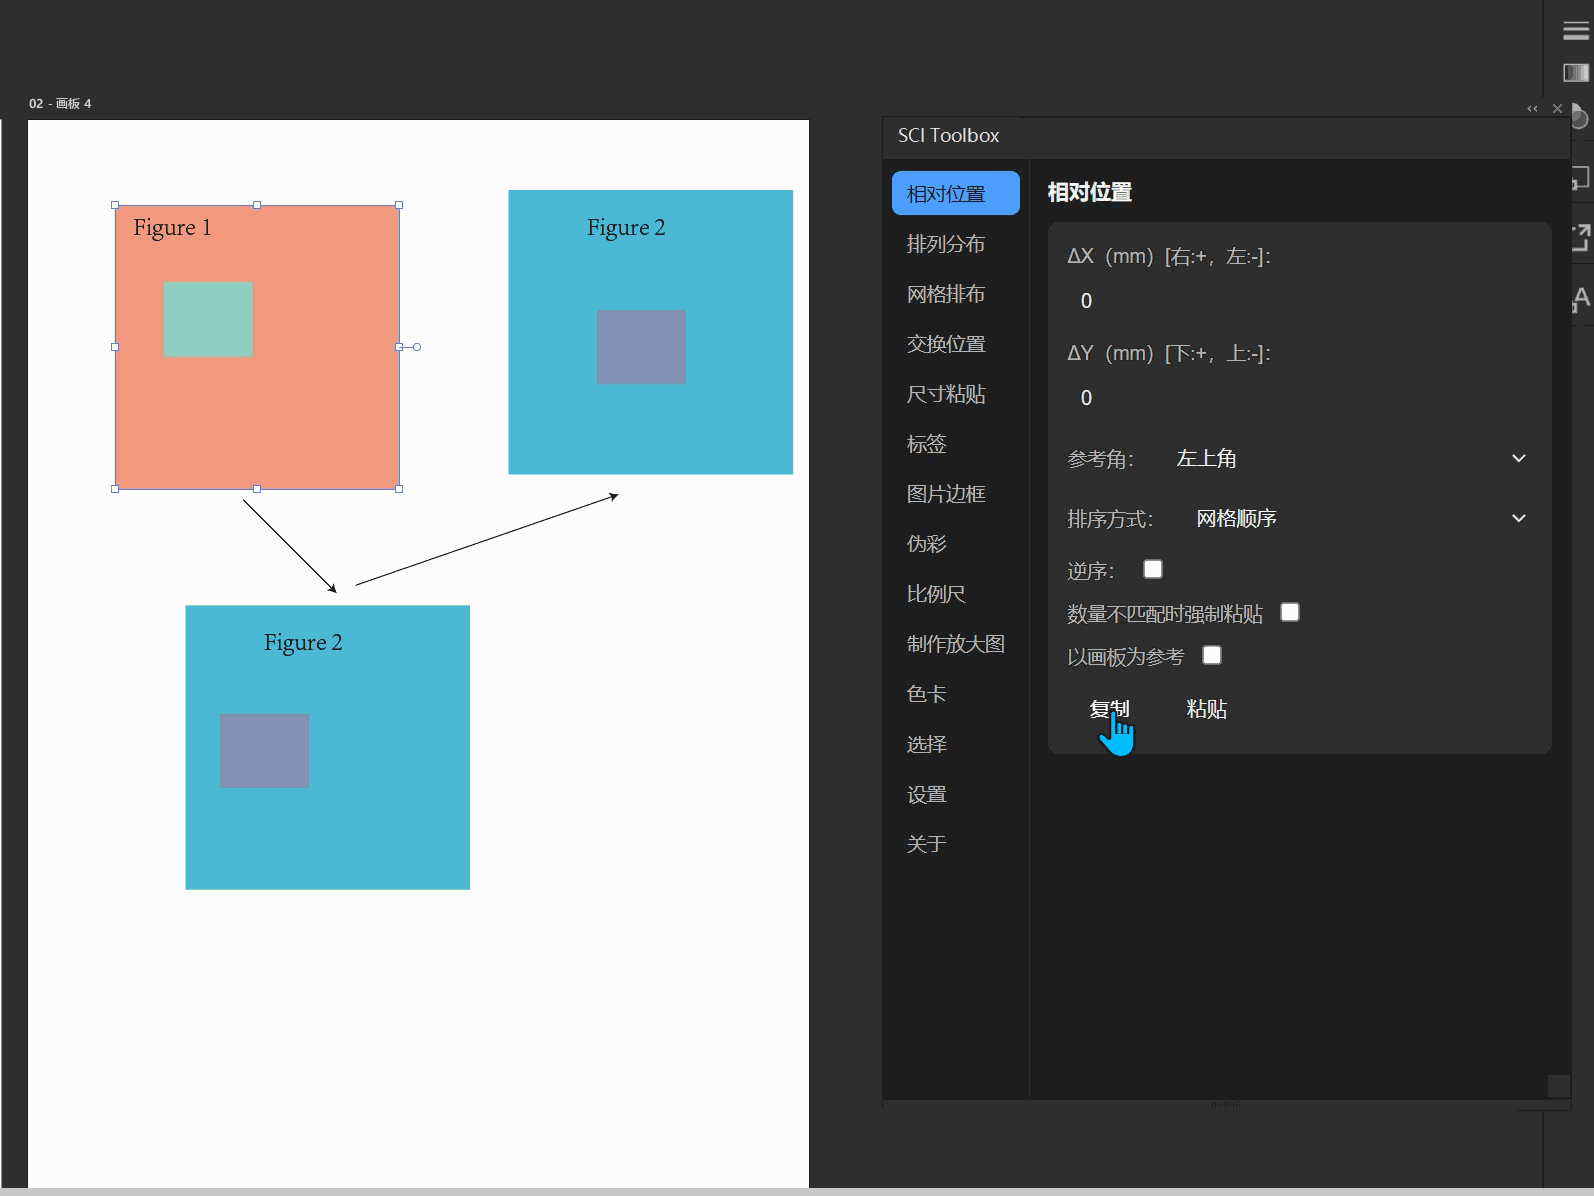Check the 以画板为参考 option
Image resolution: width=1594 pixels, height=1196 pixels.
pyautogui.click(x=1212, y=655)
